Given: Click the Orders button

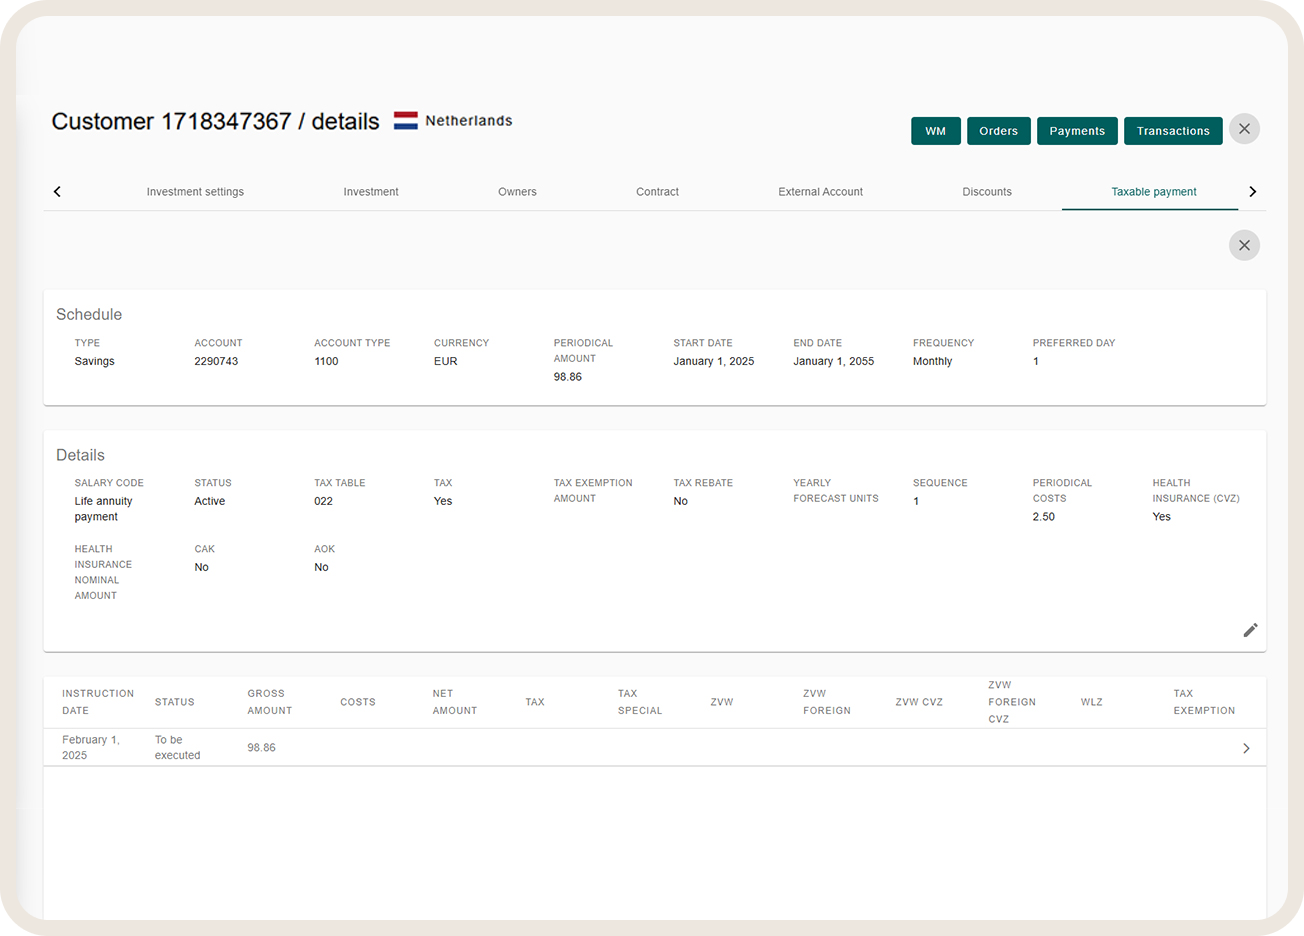Looking at the screenshot, I should point(998,130).
